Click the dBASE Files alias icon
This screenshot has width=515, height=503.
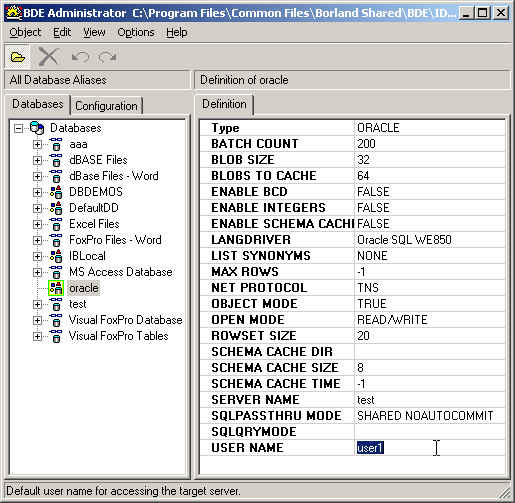tap(56, 160)
